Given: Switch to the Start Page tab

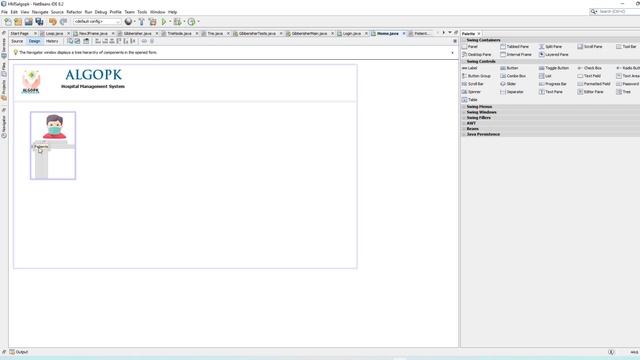Looking at the screenshot, I should tap(20, 33).
